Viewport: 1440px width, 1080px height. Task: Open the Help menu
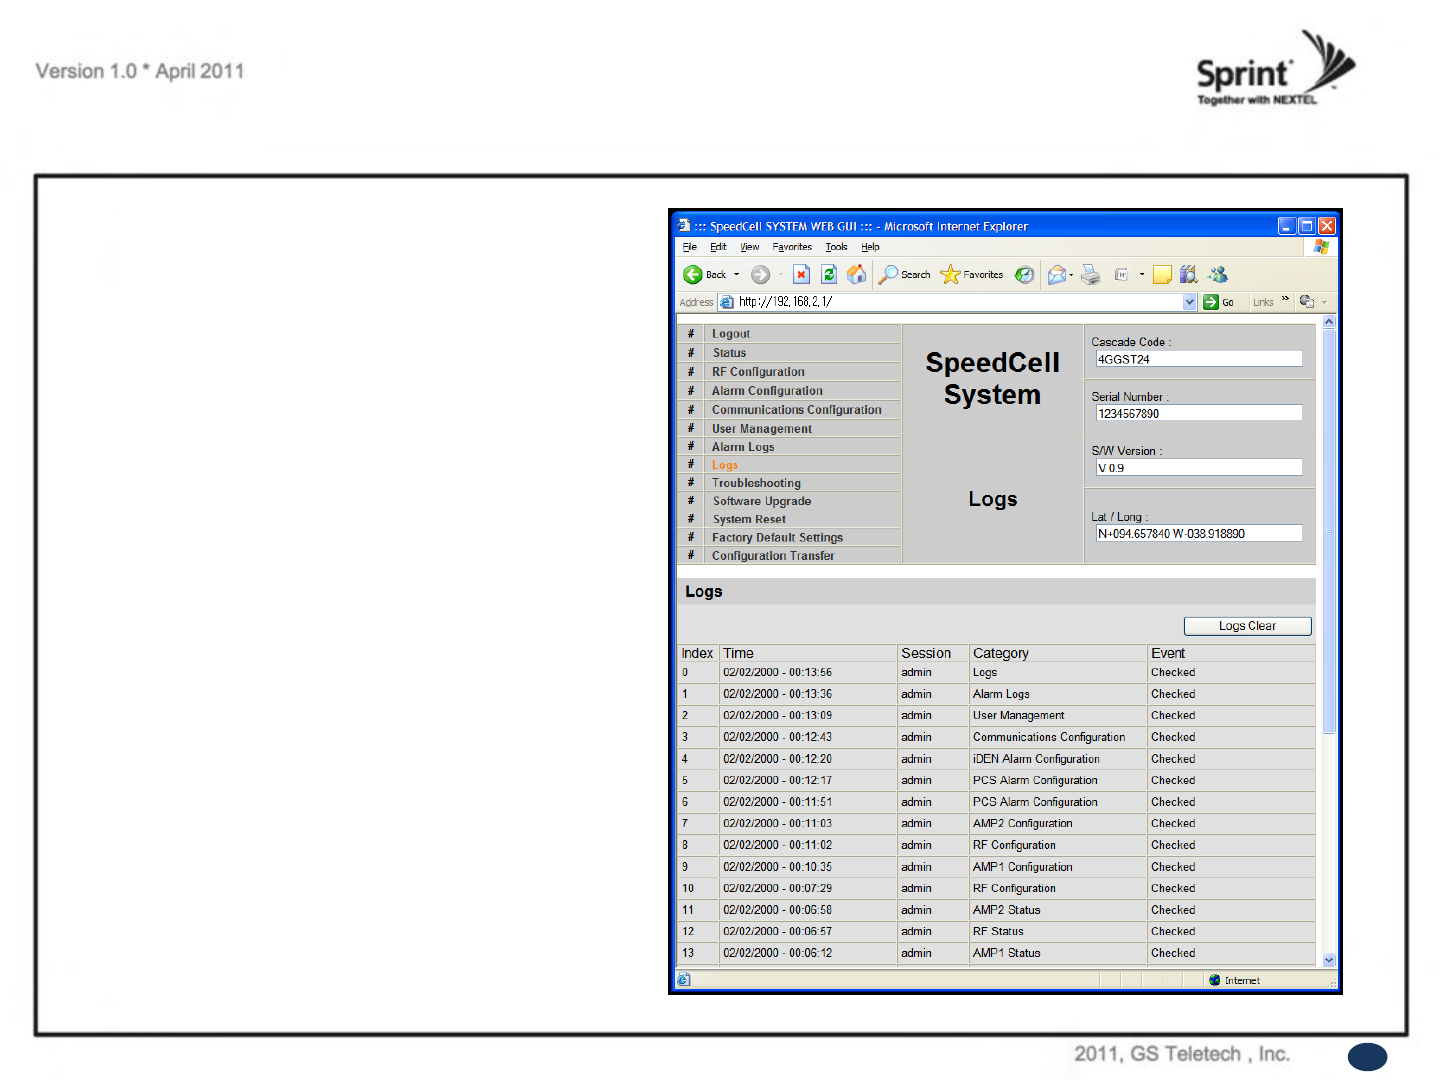[x=871, y=247]
